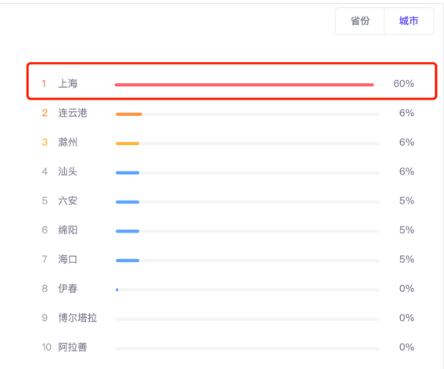Image resolution: width=444 pixels, height=369 pixels.
Task: Click the 5% value for 绵阳
Action: [407, 230]
